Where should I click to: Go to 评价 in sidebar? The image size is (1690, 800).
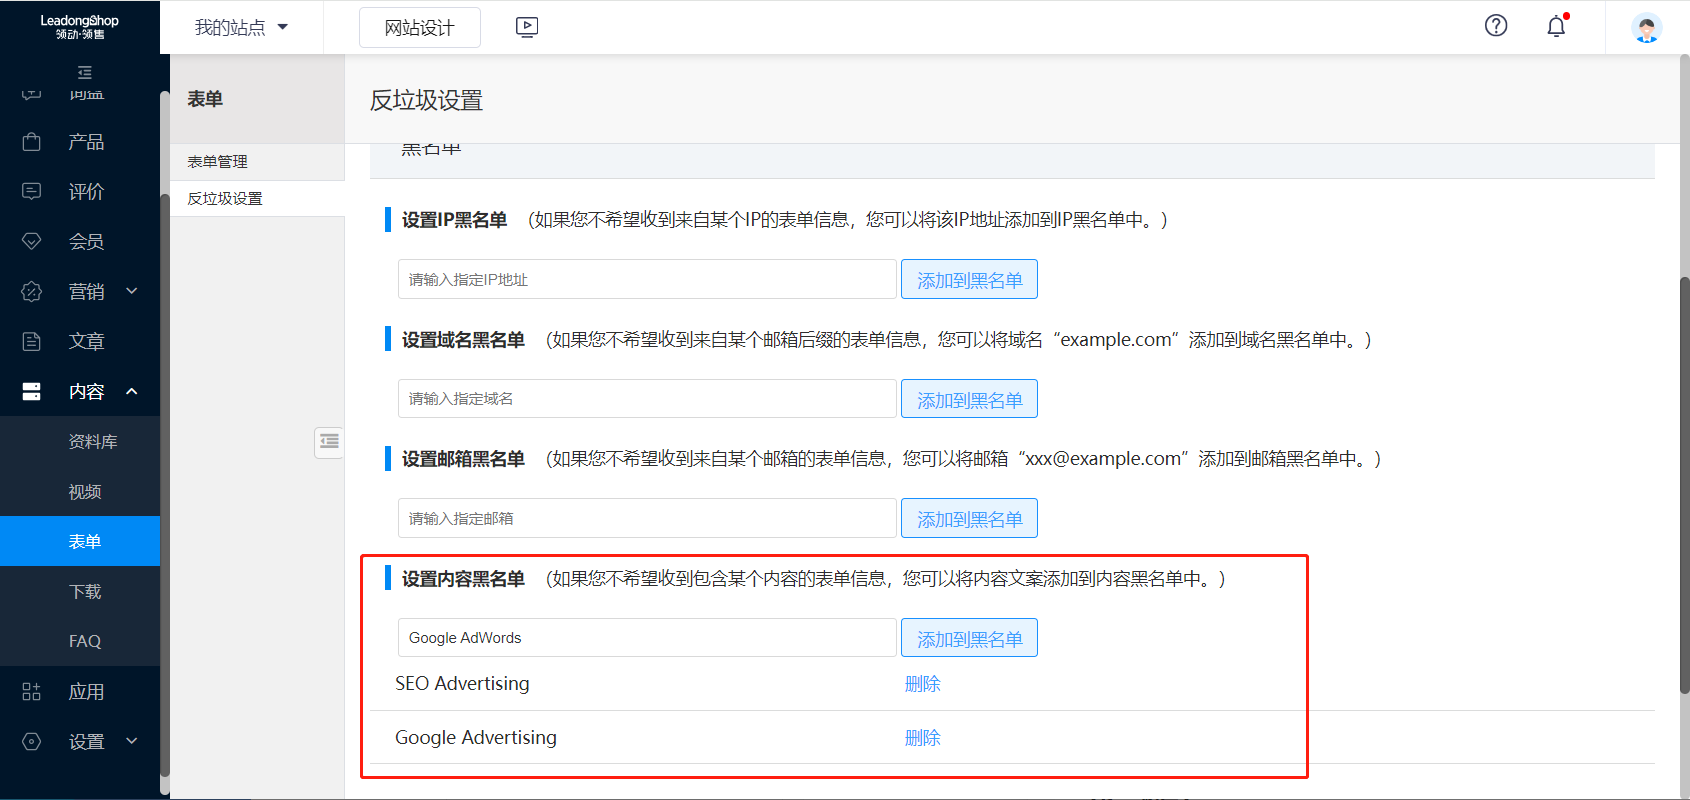86,191
